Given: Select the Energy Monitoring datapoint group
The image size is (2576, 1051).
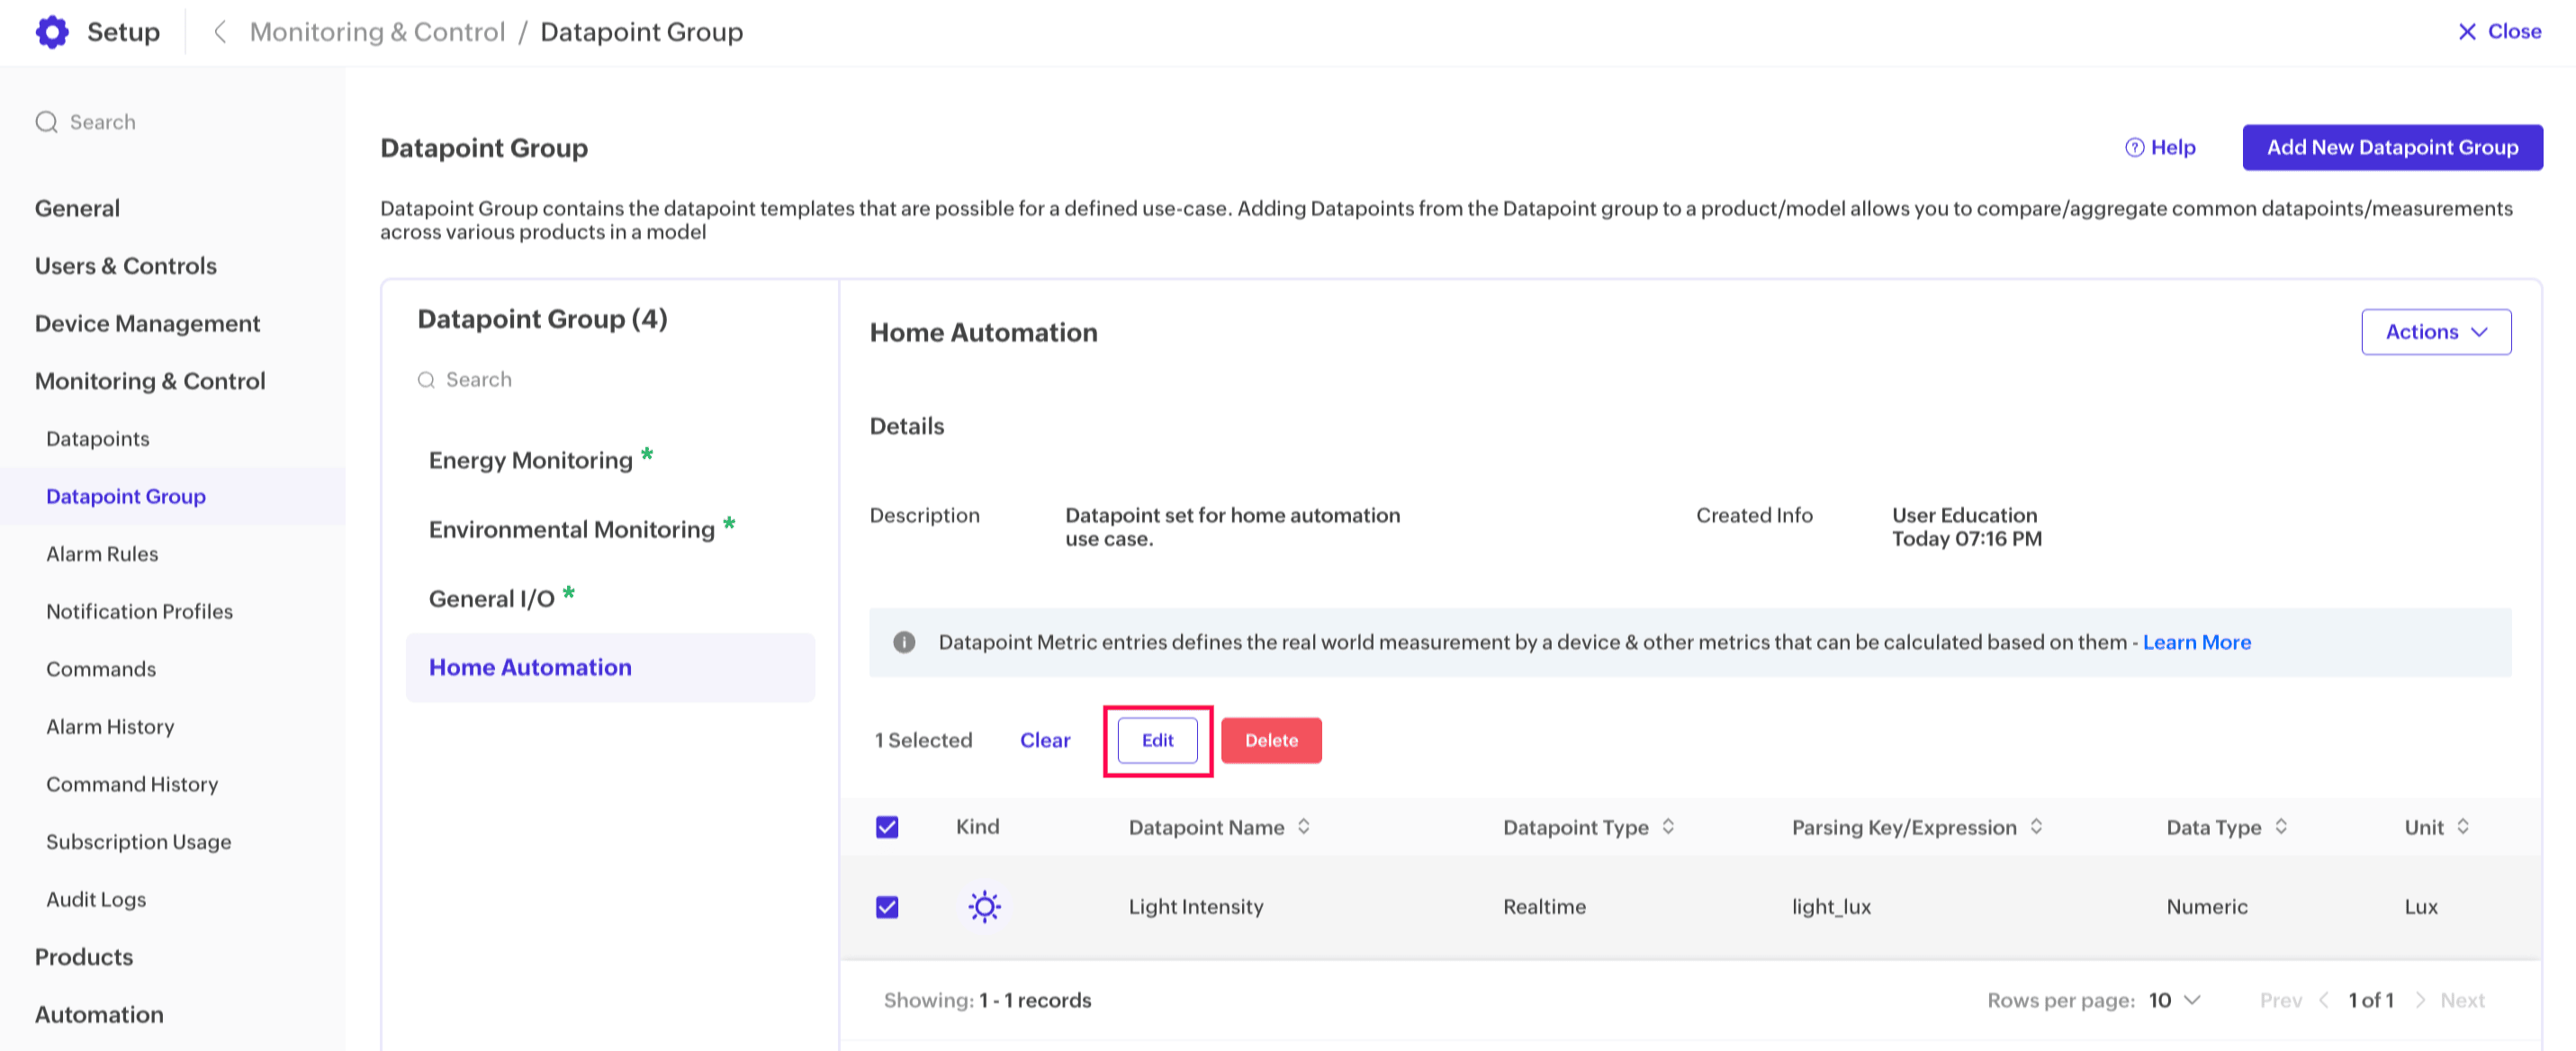Looking at the screenshot, I should 530,460.
